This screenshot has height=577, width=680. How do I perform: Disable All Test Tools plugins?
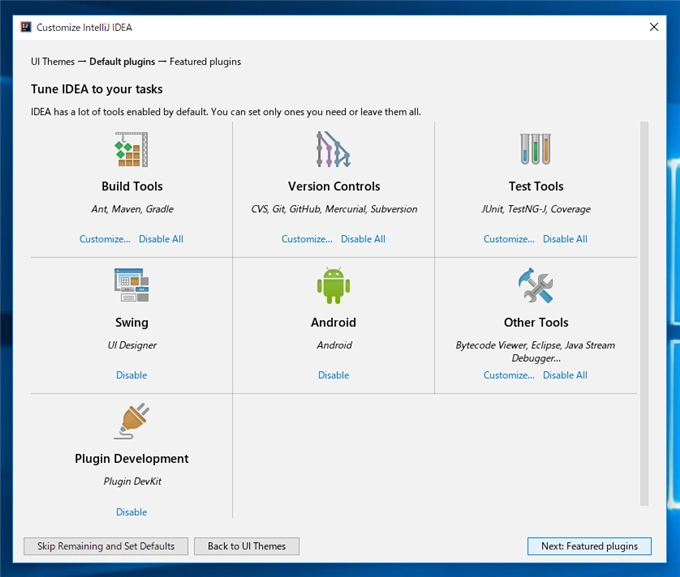tap(565, 239)
